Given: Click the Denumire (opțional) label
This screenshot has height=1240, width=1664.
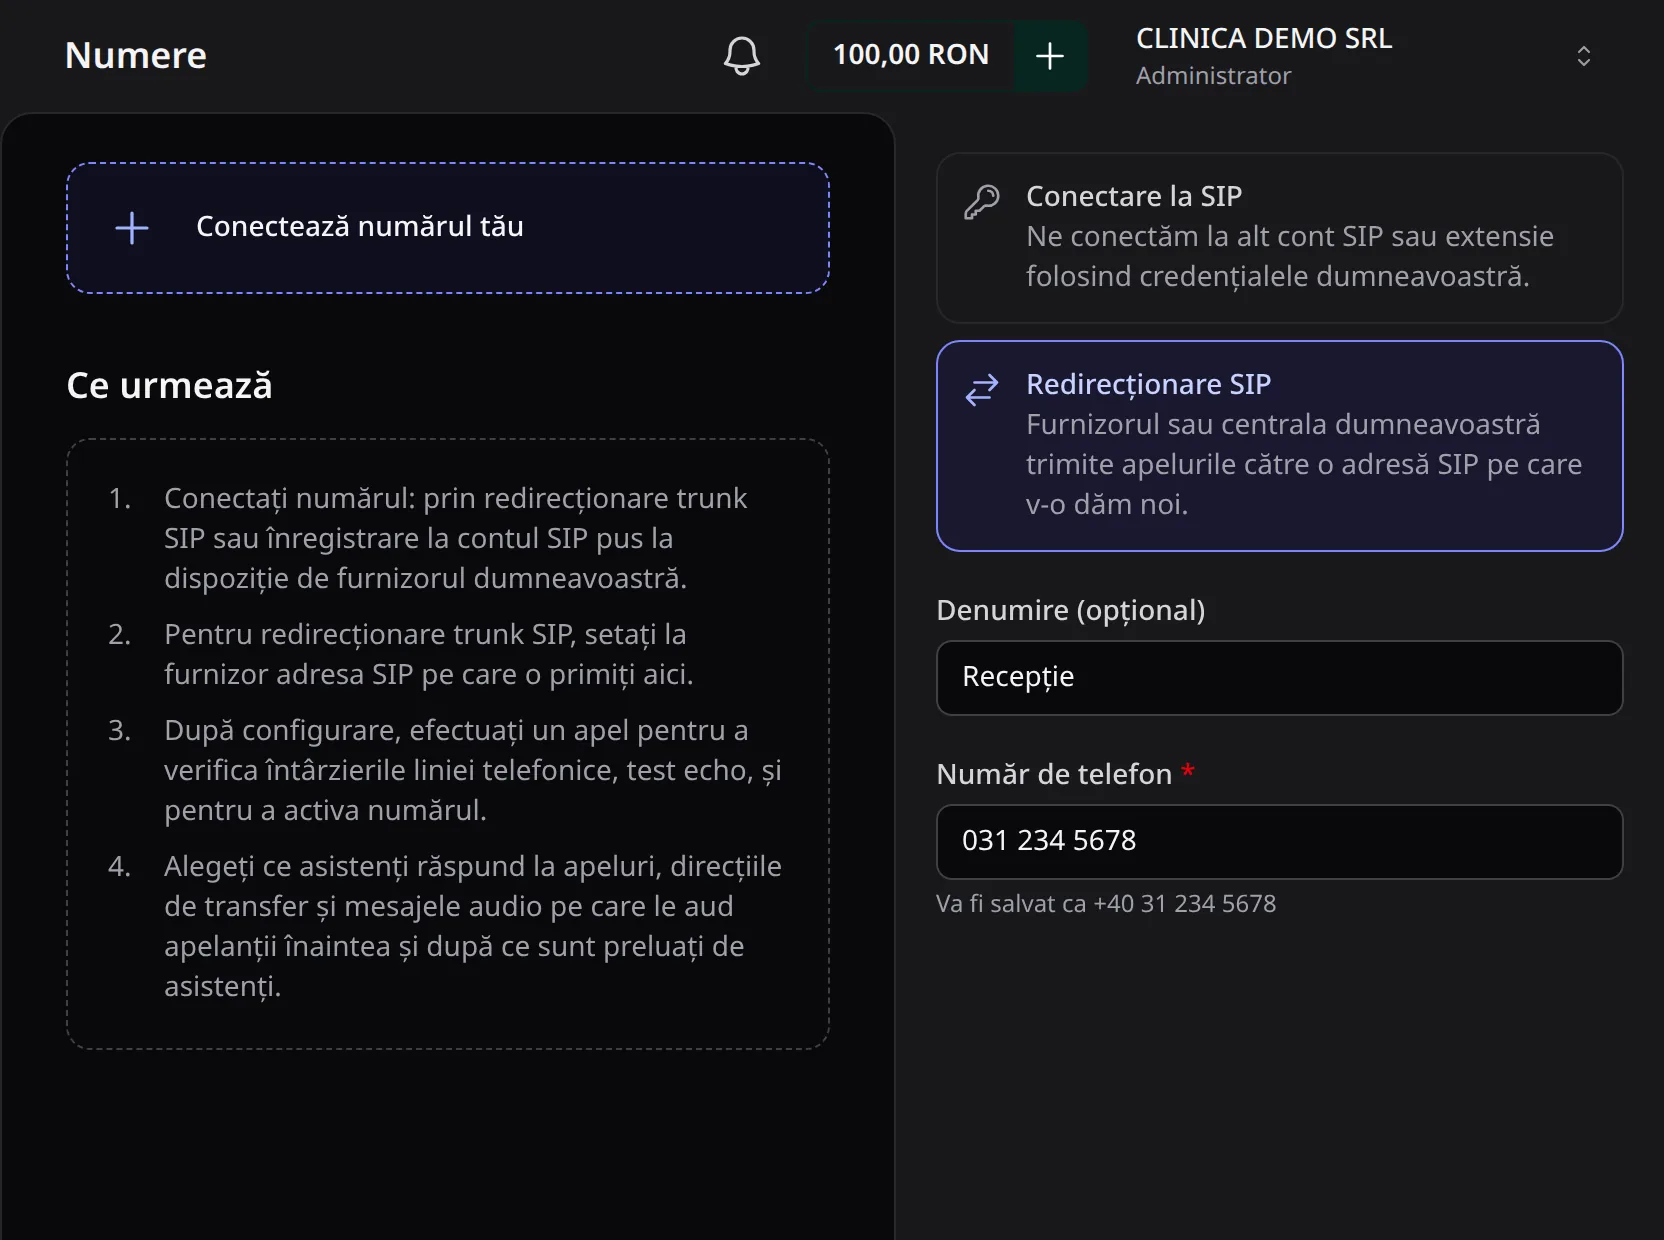Looking at the screenshot, I should coord(1071,610).
